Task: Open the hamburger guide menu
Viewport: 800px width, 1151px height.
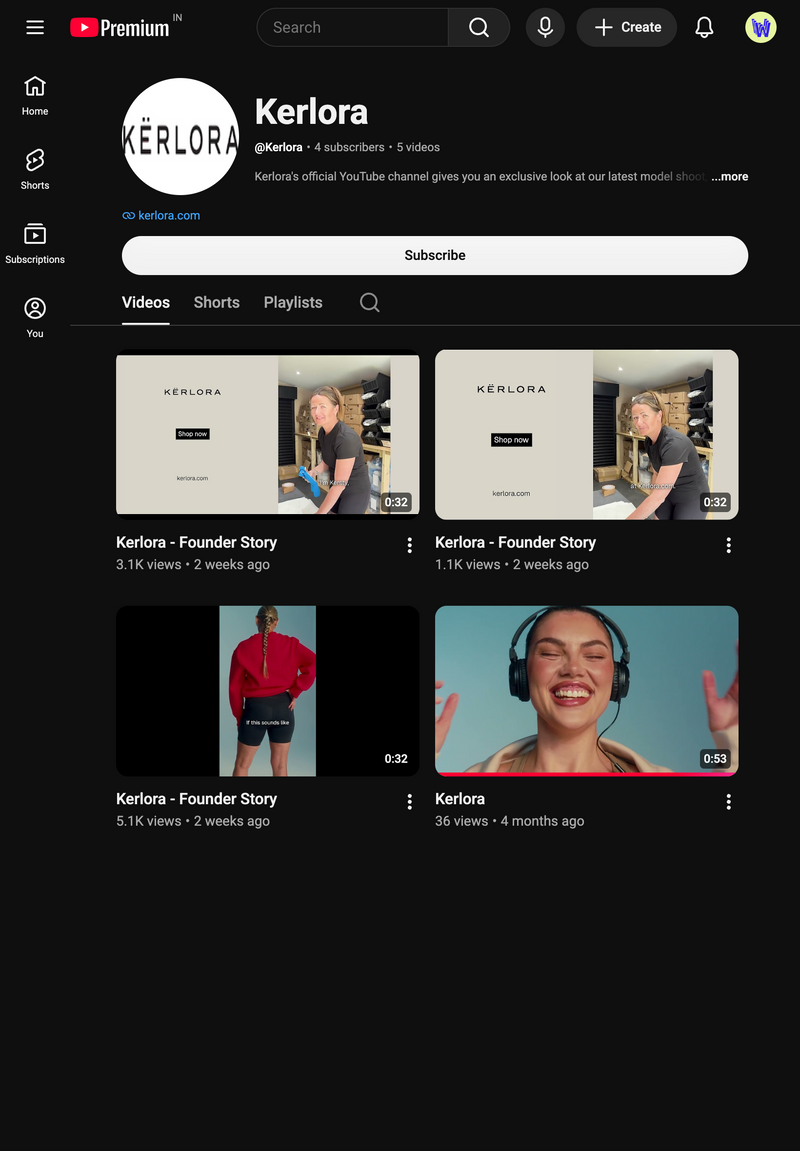Action: pyautogui.click(x=35, y=27)
